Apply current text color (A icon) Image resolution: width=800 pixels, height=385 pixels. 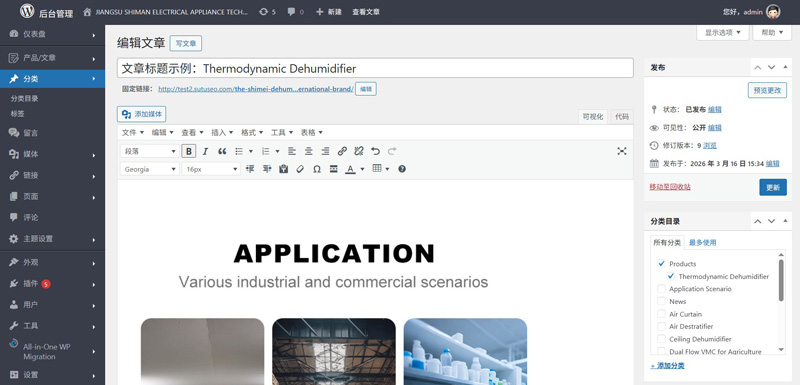click(x=350, y=169)
